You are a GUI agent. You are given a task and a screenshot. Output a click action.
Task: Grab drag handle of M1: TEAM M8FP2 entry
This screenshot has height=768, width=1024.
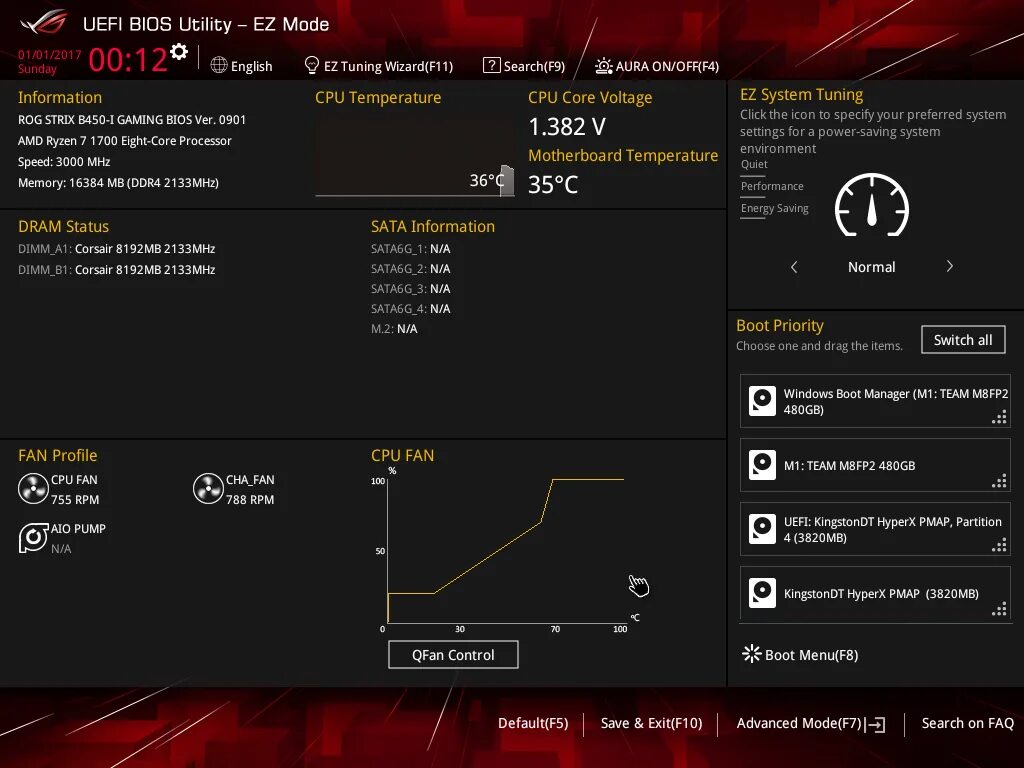coord(999,481)
